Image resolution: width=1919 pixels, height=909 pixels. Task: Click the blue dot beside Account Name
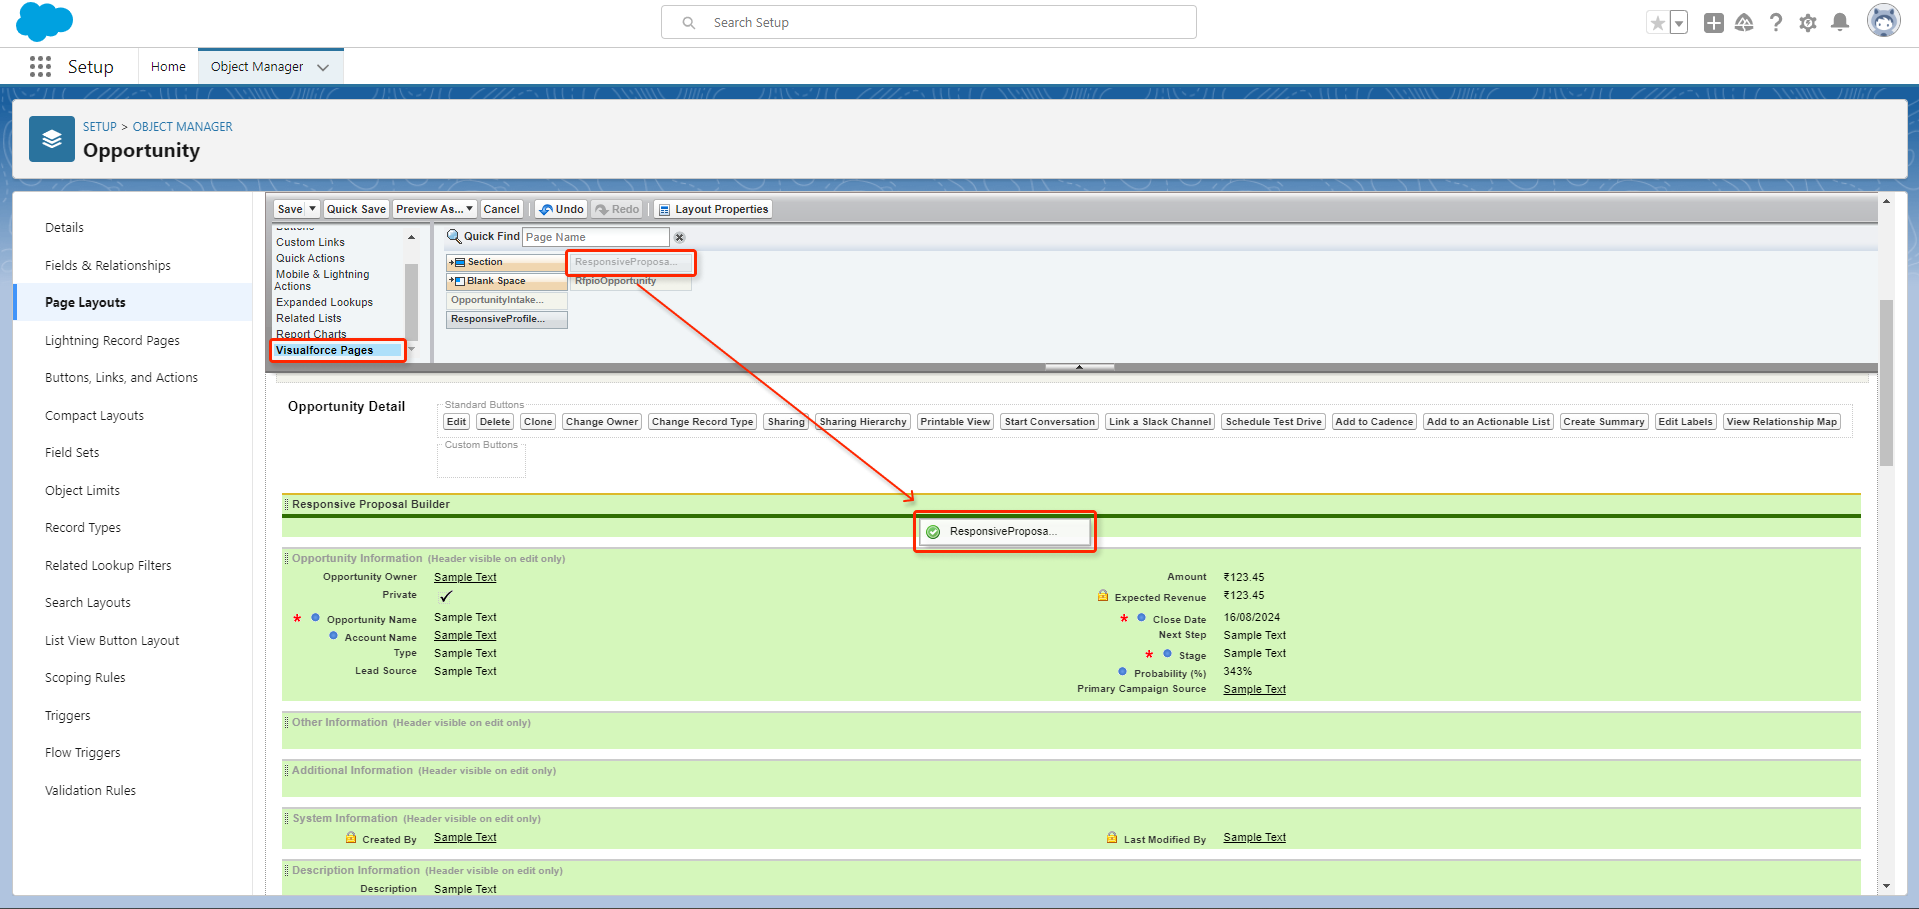click(x=334, y=636)
